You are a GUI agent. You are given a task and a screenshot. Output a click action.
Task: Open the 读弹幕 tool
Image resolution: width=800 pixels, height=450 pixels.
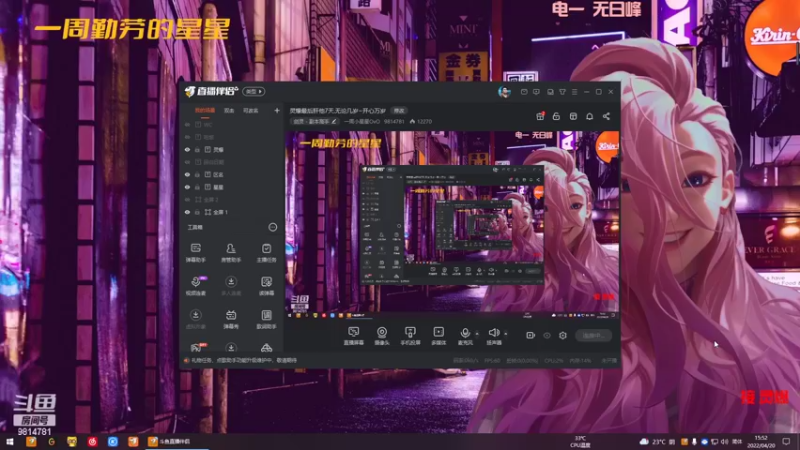(266, 286)
